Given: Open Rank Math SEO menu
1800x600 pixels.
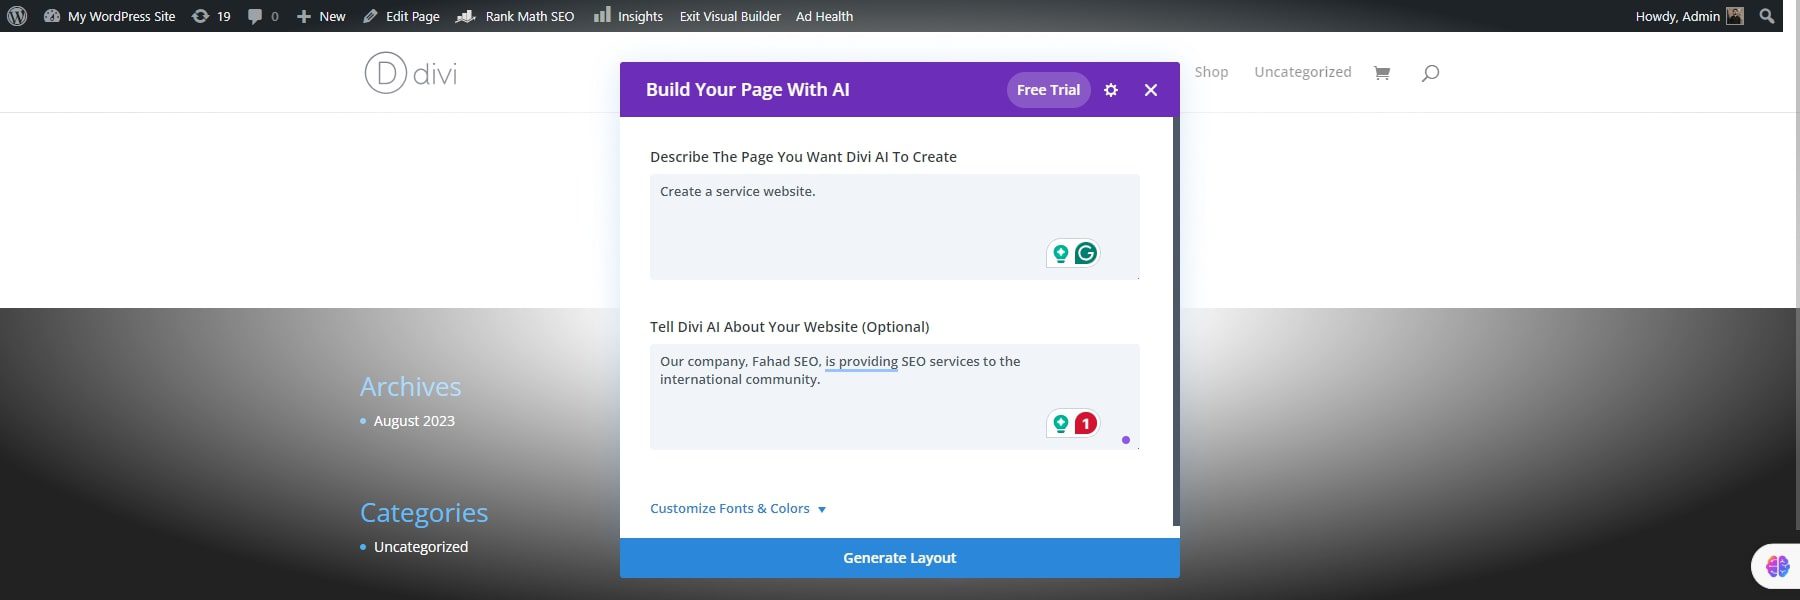Looking at the screenshot, I should coord(515,16).
